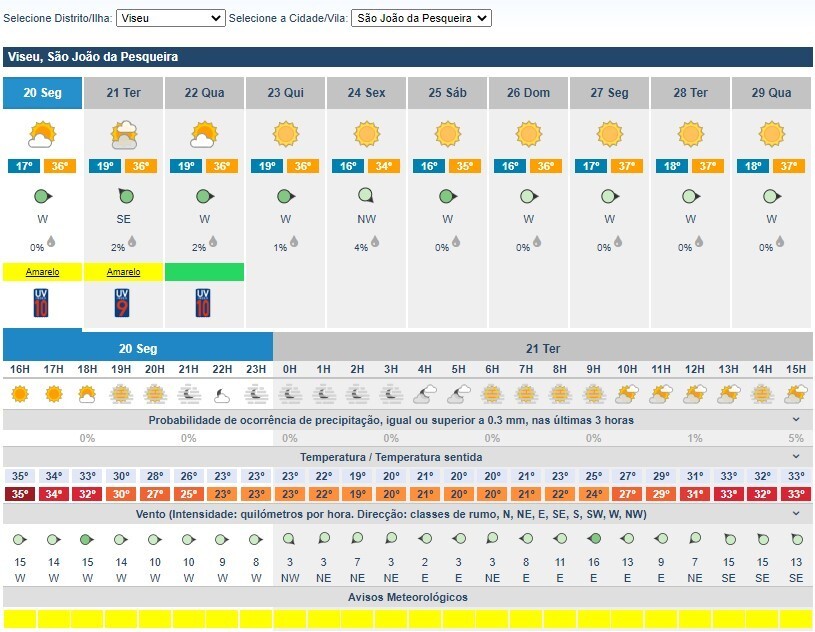The width and height of the screenshot is (815, 632).
Task: Click the UV 9 icon under 21 Ter
Action: 123,303
